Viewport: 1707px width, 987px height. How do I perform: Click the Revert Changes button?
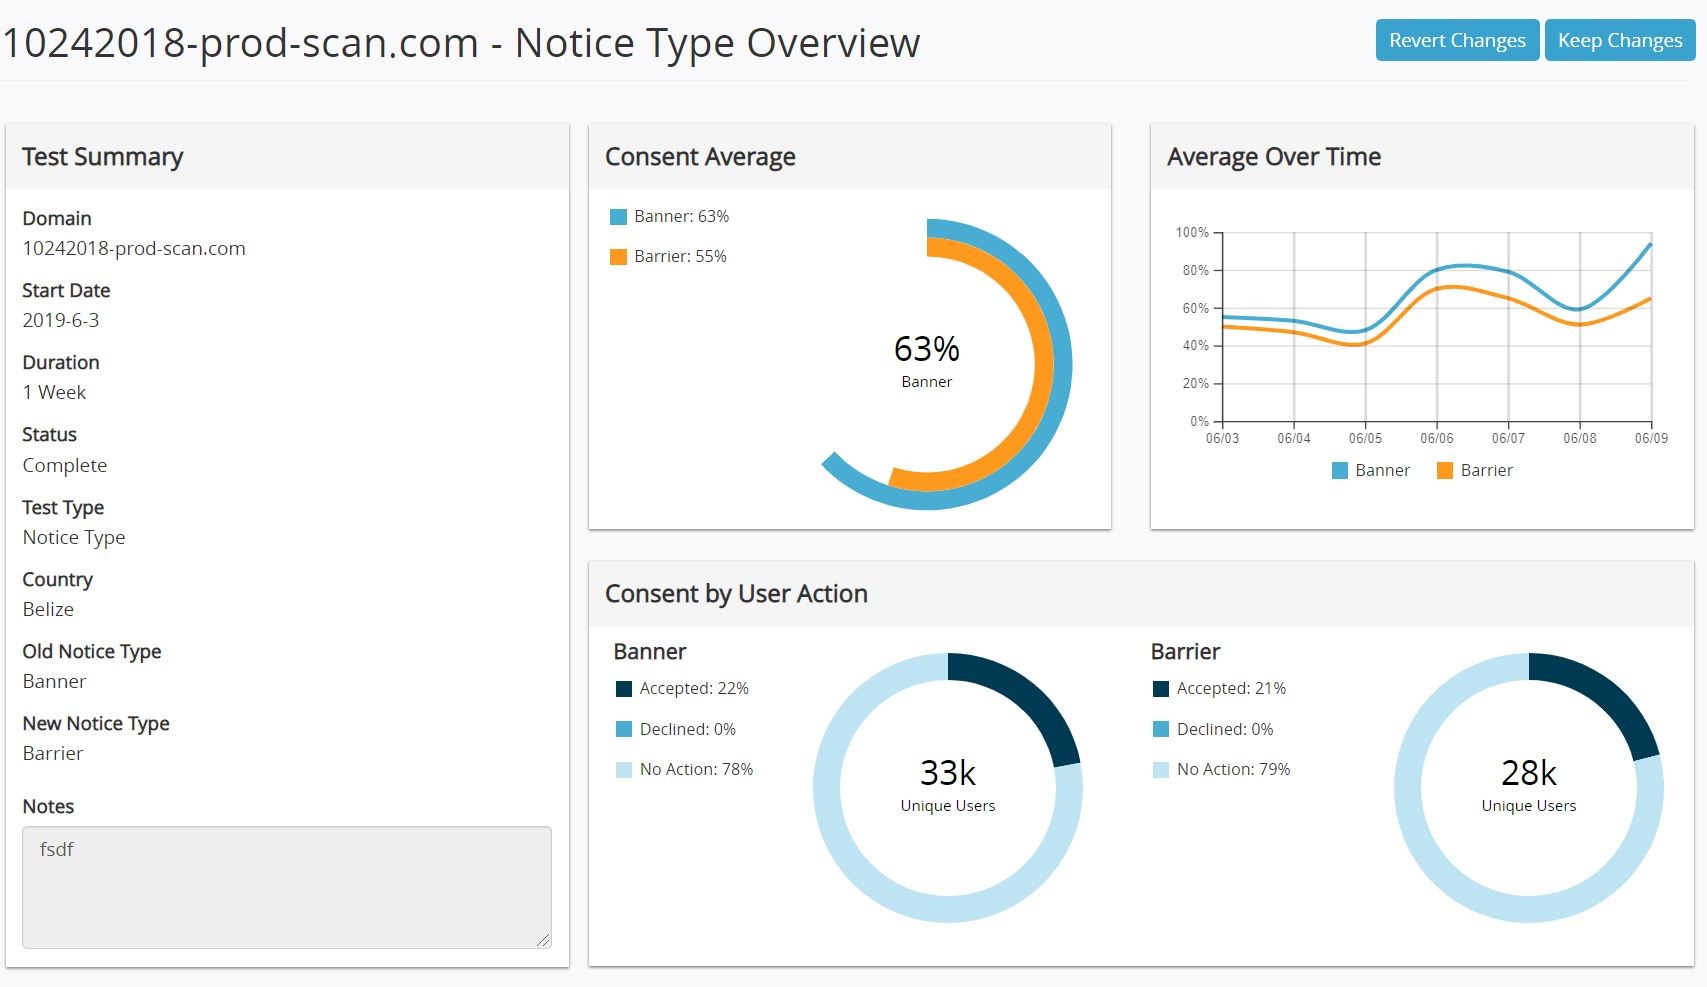(x=1456, y=41)
